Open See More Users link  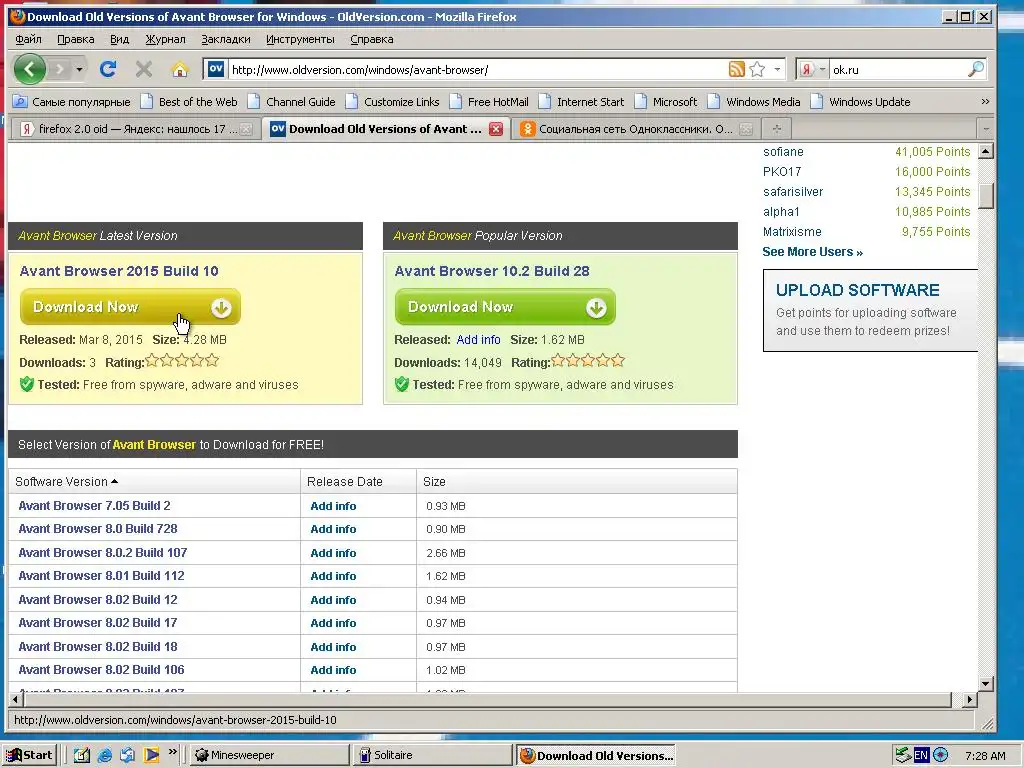pyautogui.click(x=812, y=252)
